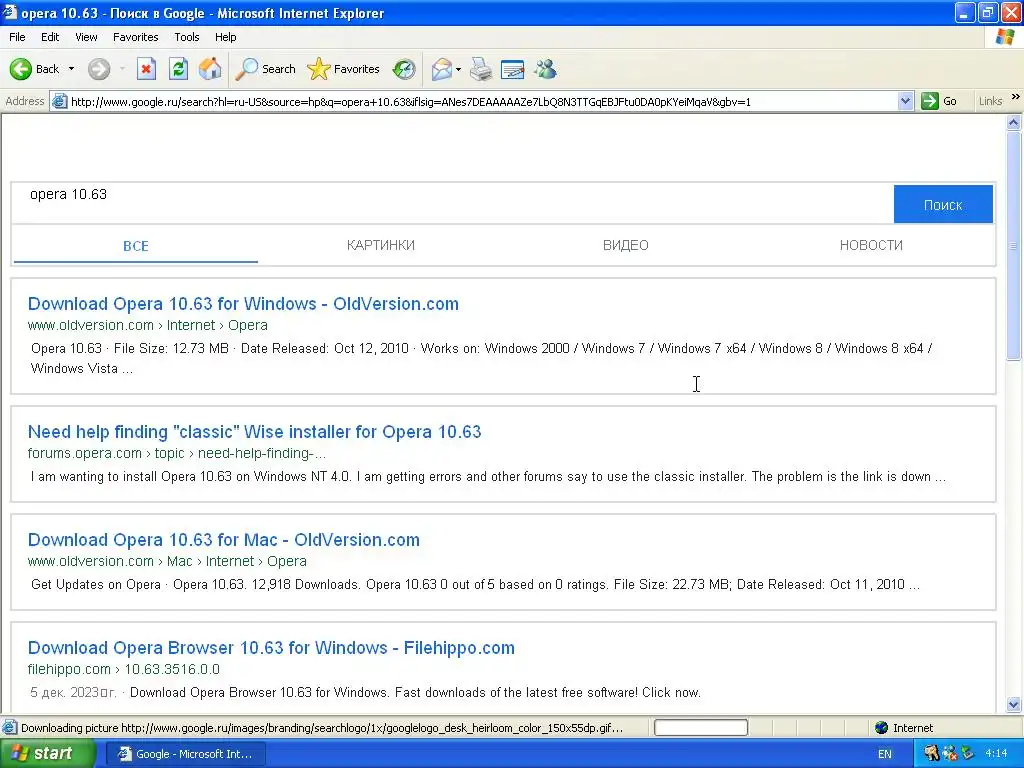This screenshot has height=768, width=1024.
Task: Open the Favorites menu
Action: click(136, 37)
